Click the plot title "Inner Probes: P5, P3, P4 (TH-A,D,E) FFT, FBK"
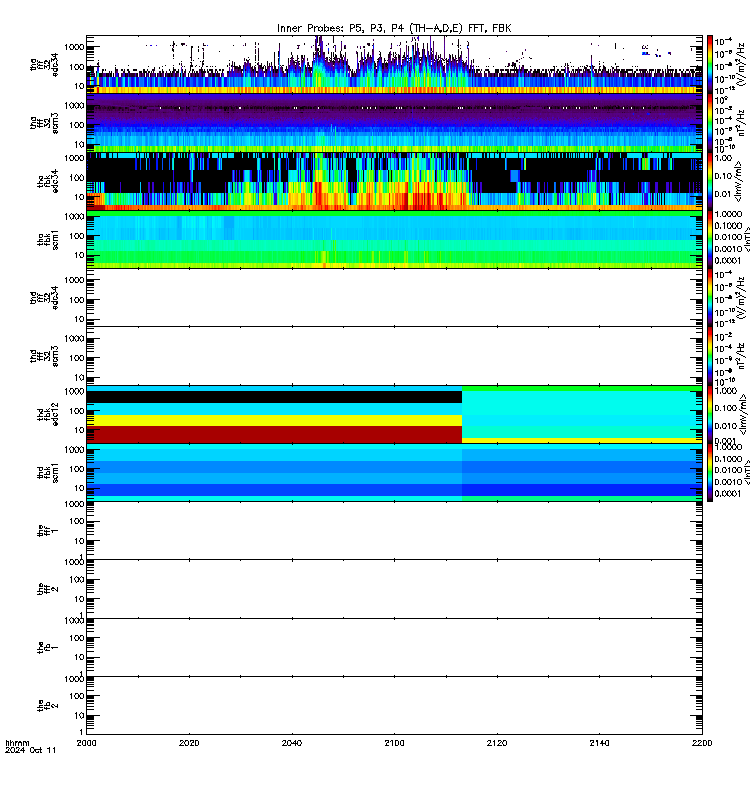750x800 pixels. tap(394, 28)
